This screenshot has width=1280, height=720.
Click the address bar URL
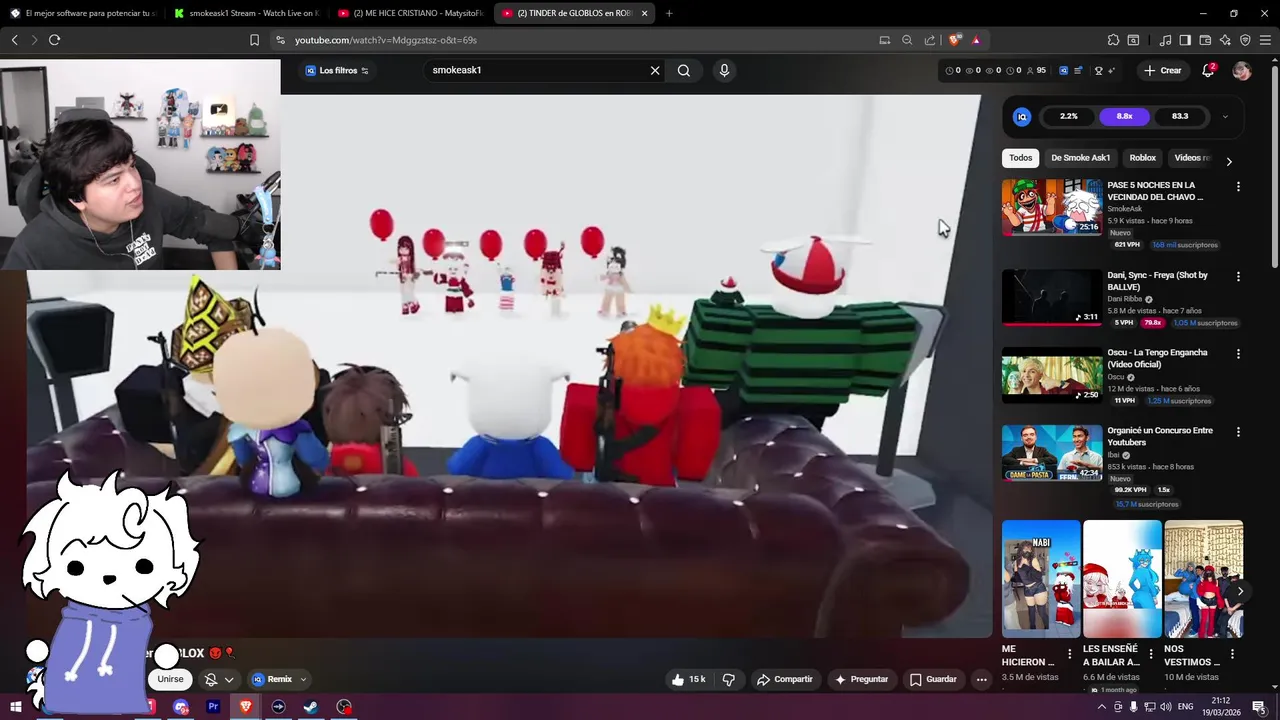click(385, 40)
